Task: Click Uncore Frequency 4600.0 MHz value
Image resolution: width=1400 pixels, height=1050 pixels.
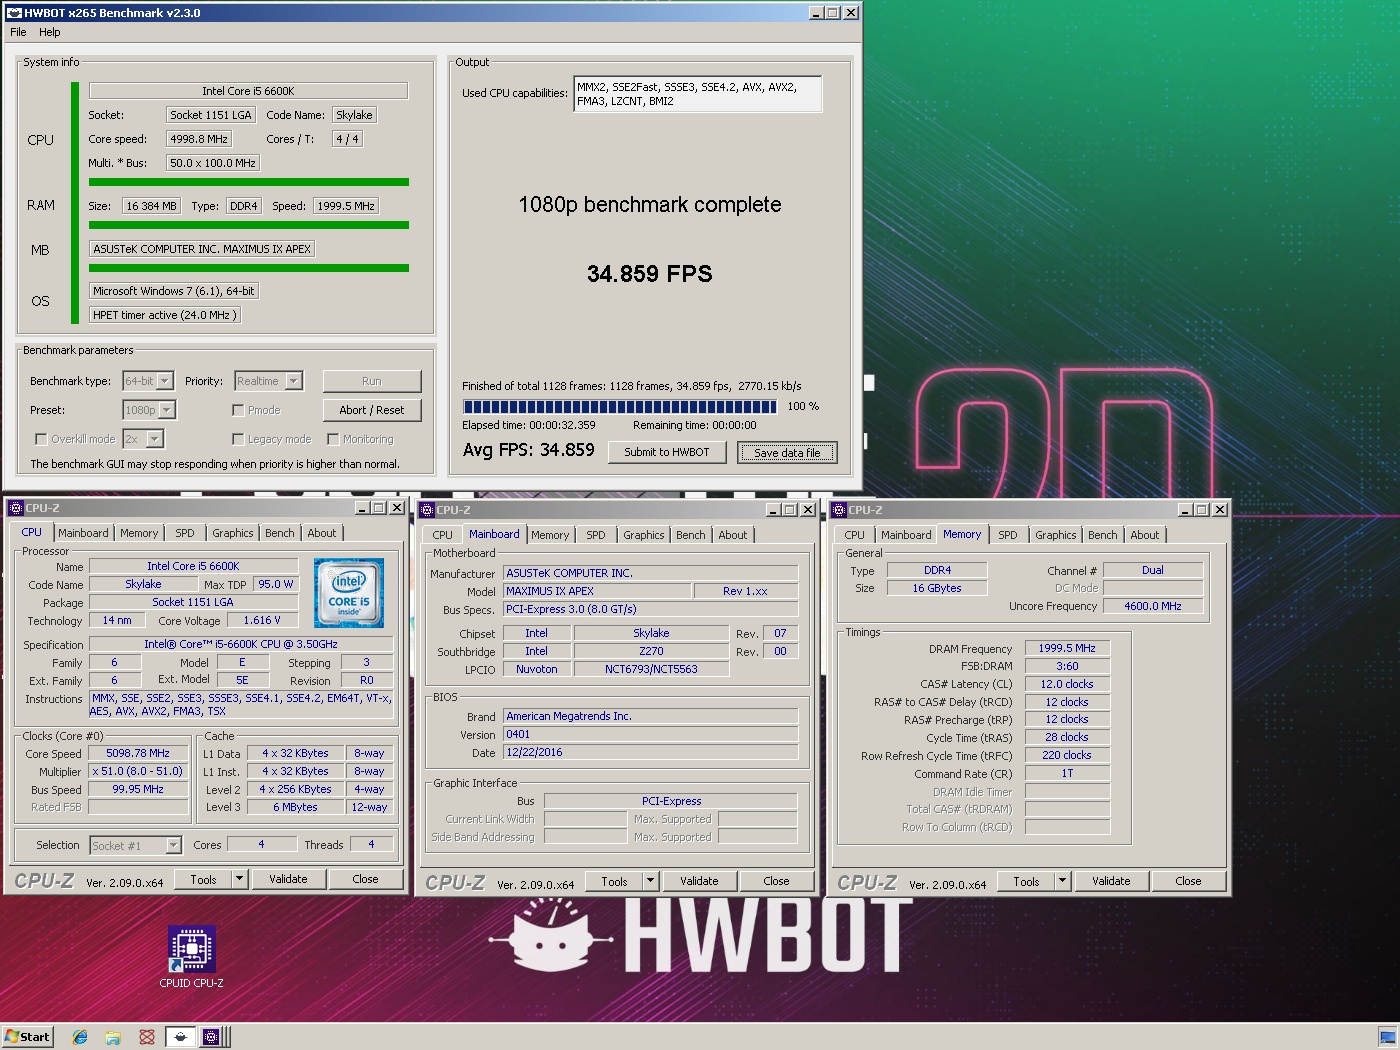Action: (x=1153, y=606)
